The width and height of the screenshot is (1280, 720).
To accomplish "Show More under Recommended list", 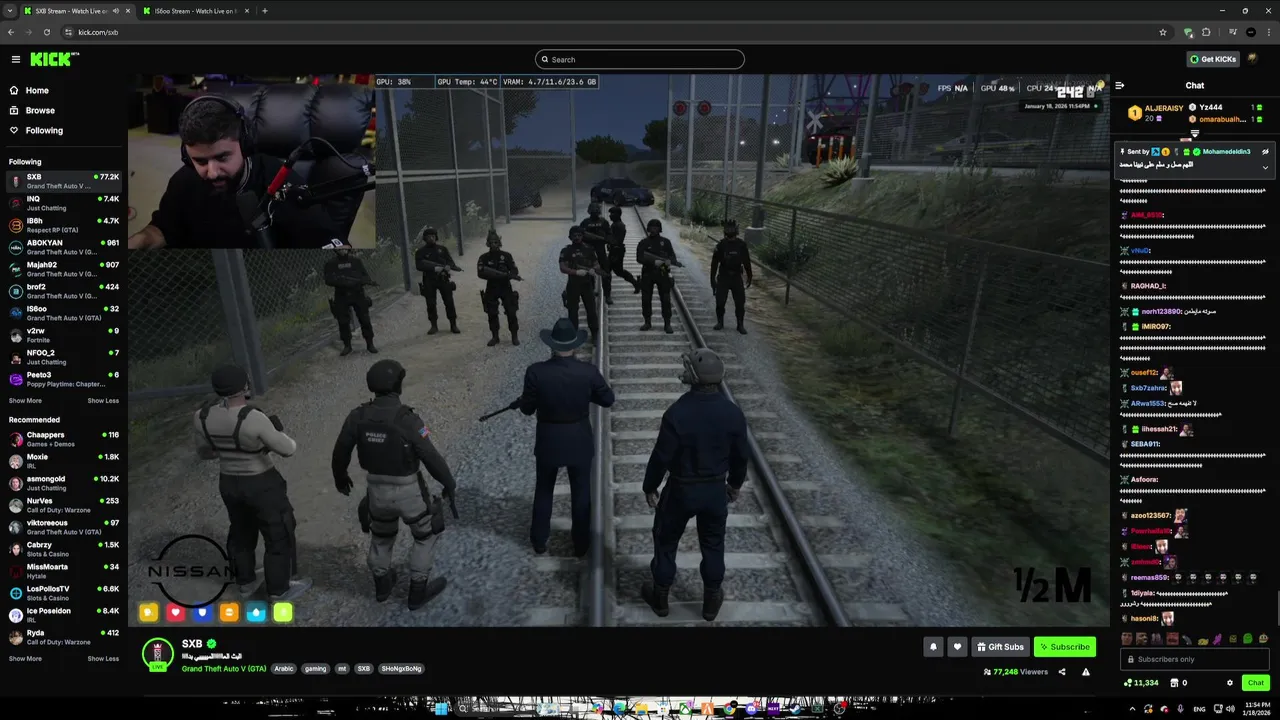I will [25, 659].
